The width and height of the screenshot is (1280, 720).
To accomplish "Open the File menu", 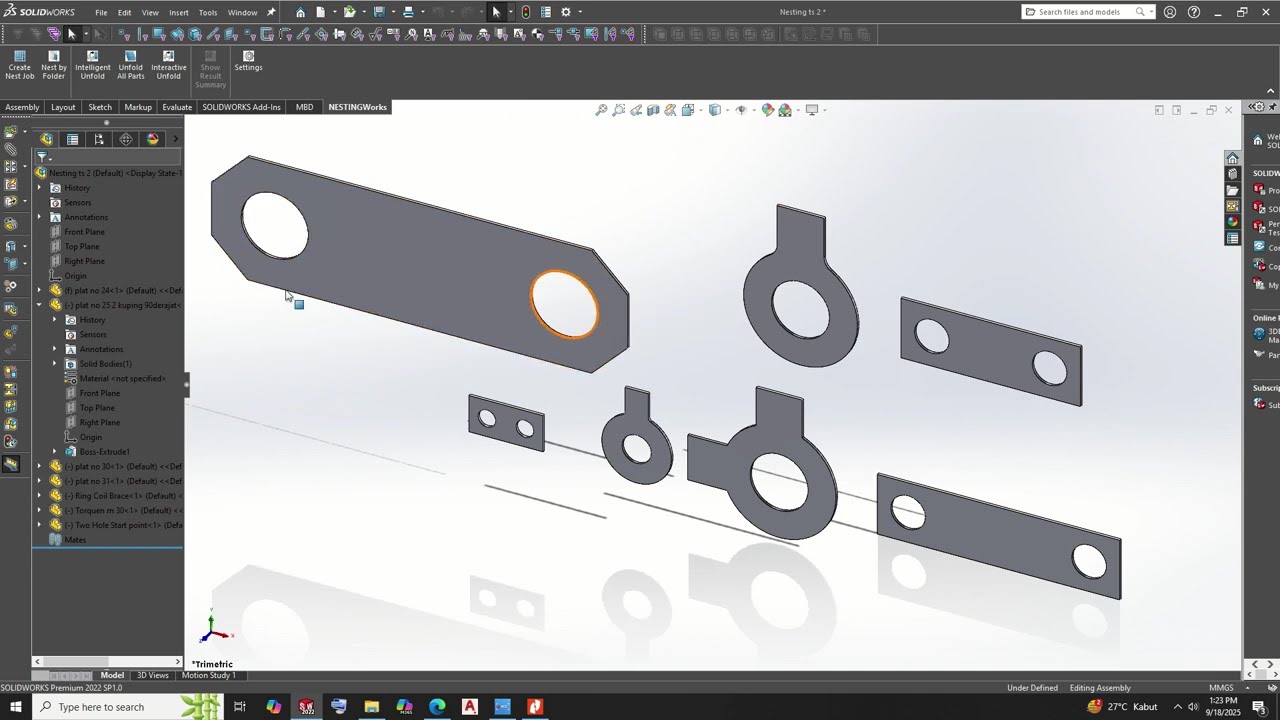I will (x=101, y=13).
